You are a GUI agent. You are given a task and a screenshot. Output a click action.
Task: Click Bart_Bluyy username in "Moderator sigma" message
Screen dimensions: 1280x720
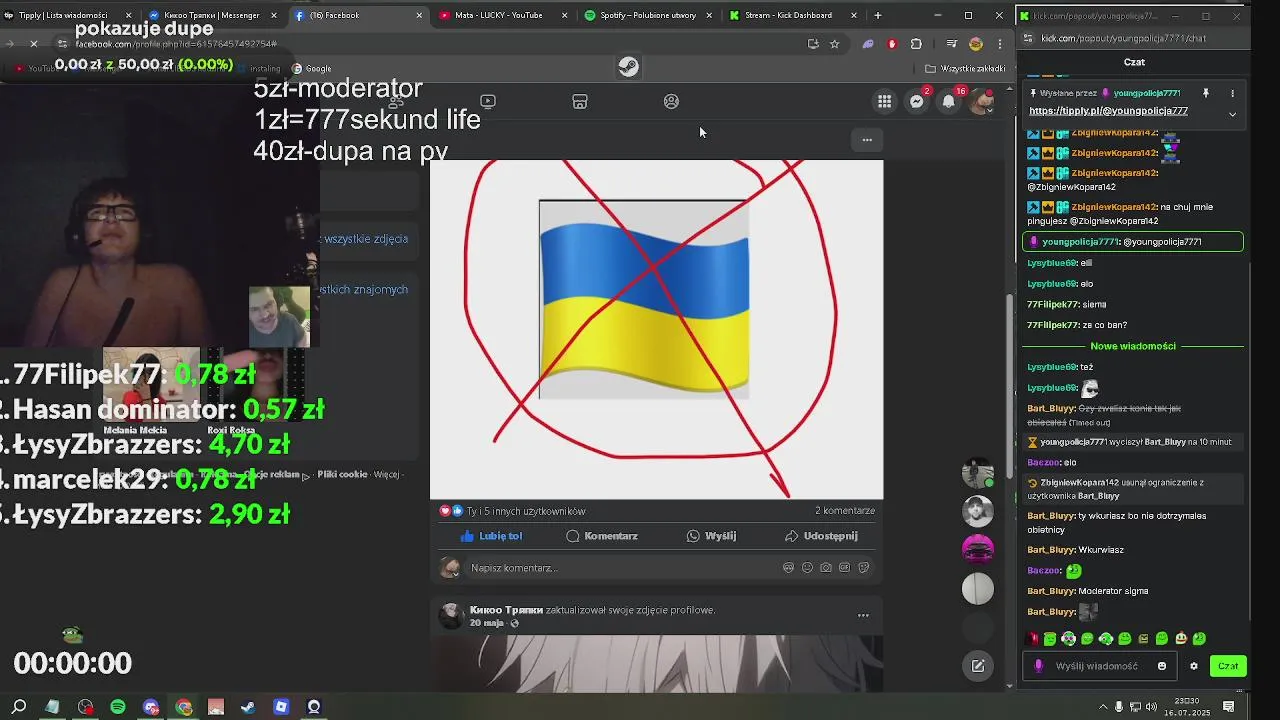(x=1051, y=591)
